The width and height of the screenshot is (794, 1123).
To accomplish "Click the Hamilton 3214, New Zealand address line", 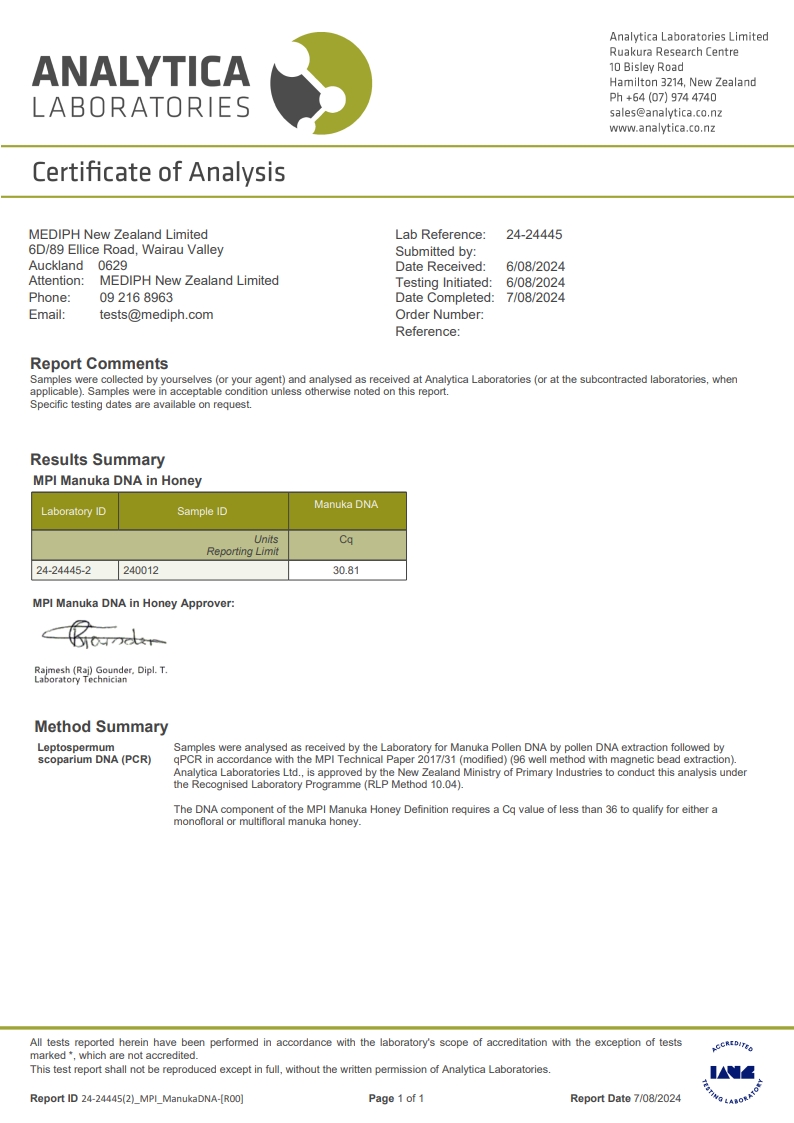I will (682, 82).
